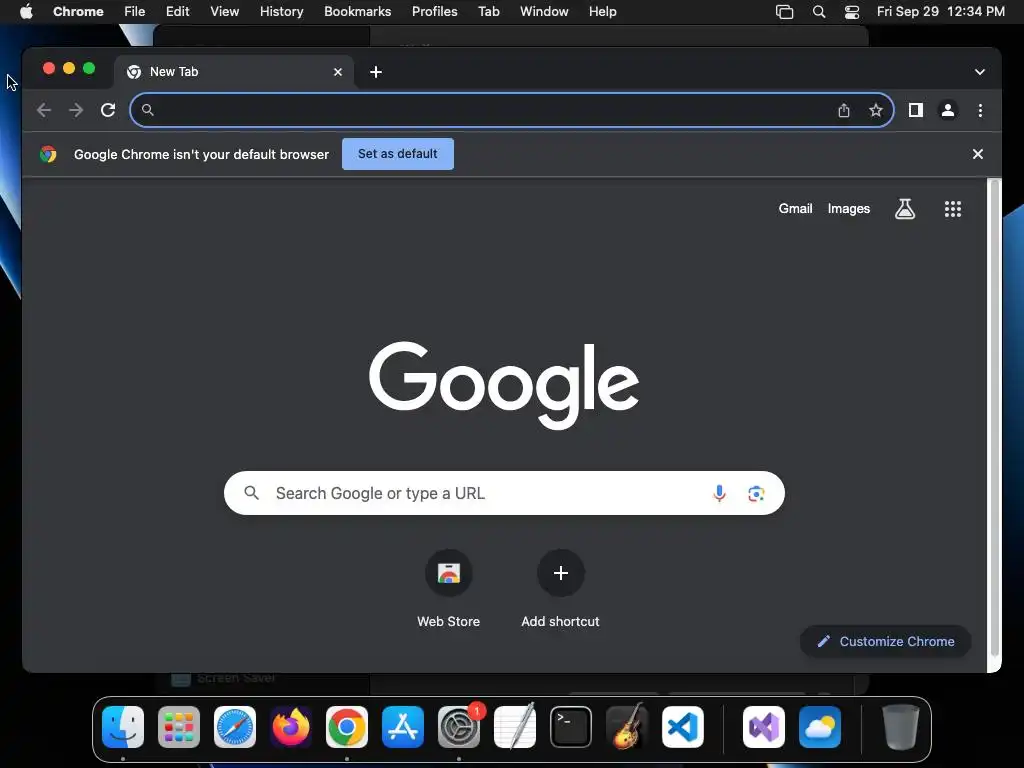Open Chrome three-dot menu
This screenshot has height=768, width=1024.
pos(980,110)
